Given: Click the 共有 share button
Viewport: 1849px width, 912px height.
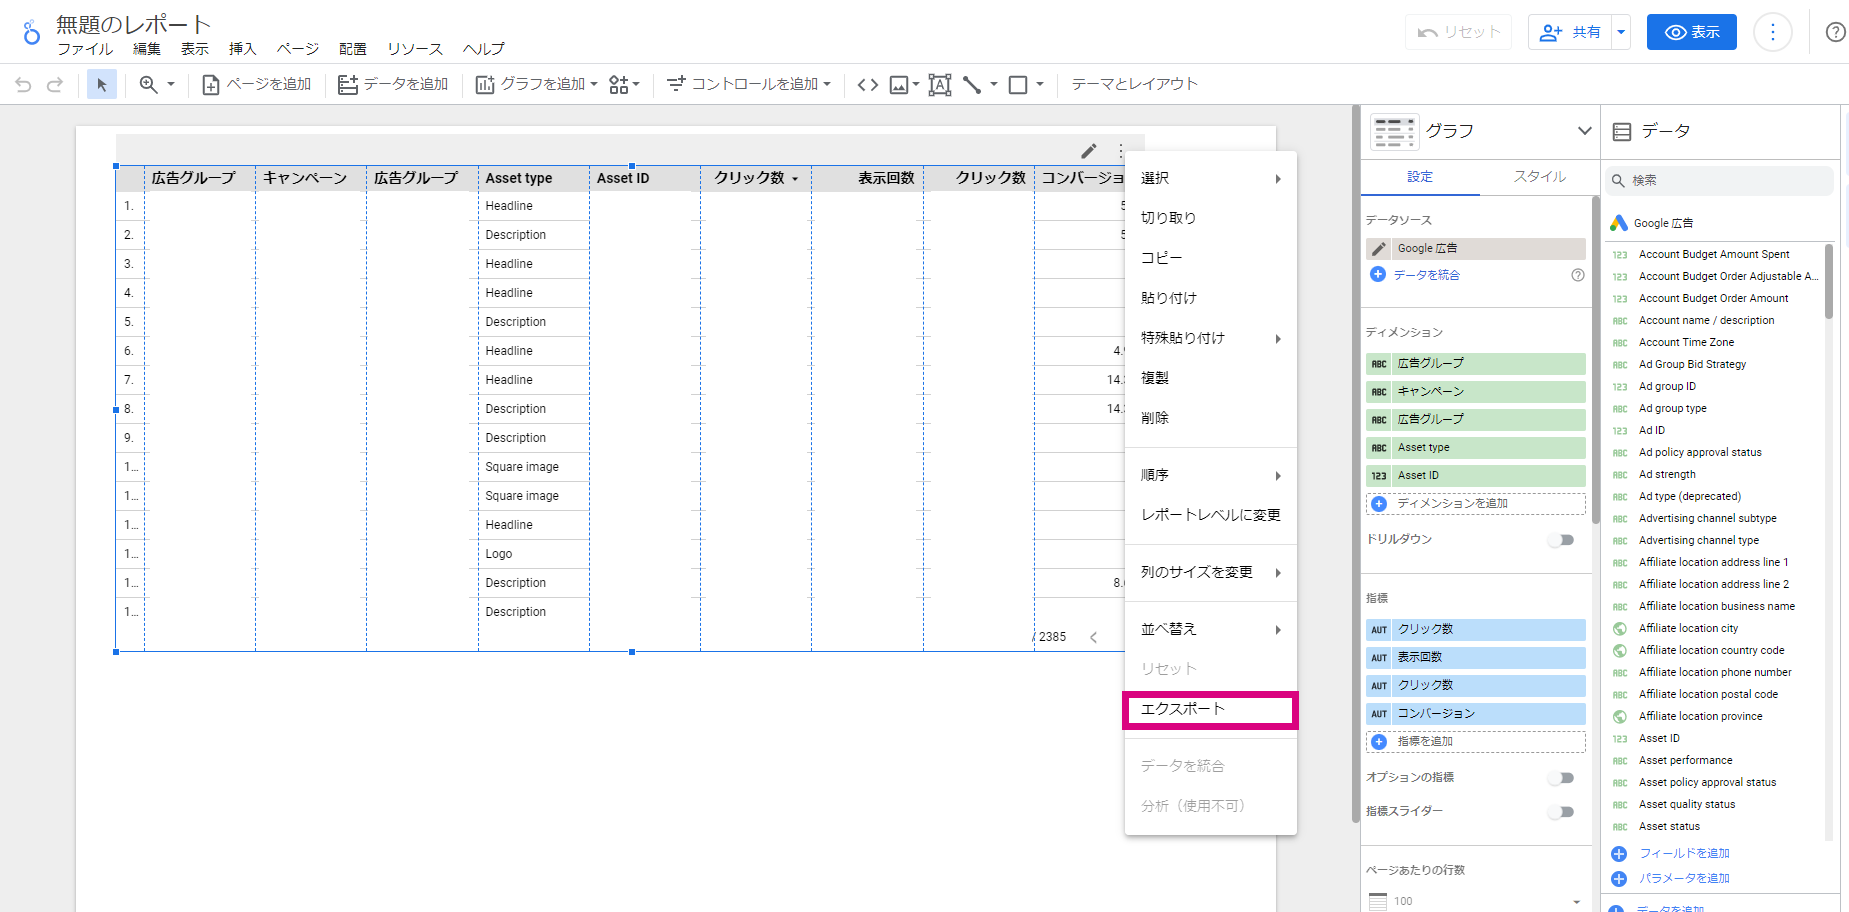Looking at the screenshot, I should tap(1571, 32).
